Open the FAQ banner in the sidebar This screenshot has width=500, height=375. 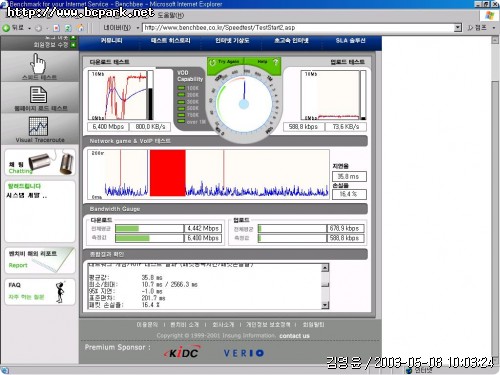(40, 292)
